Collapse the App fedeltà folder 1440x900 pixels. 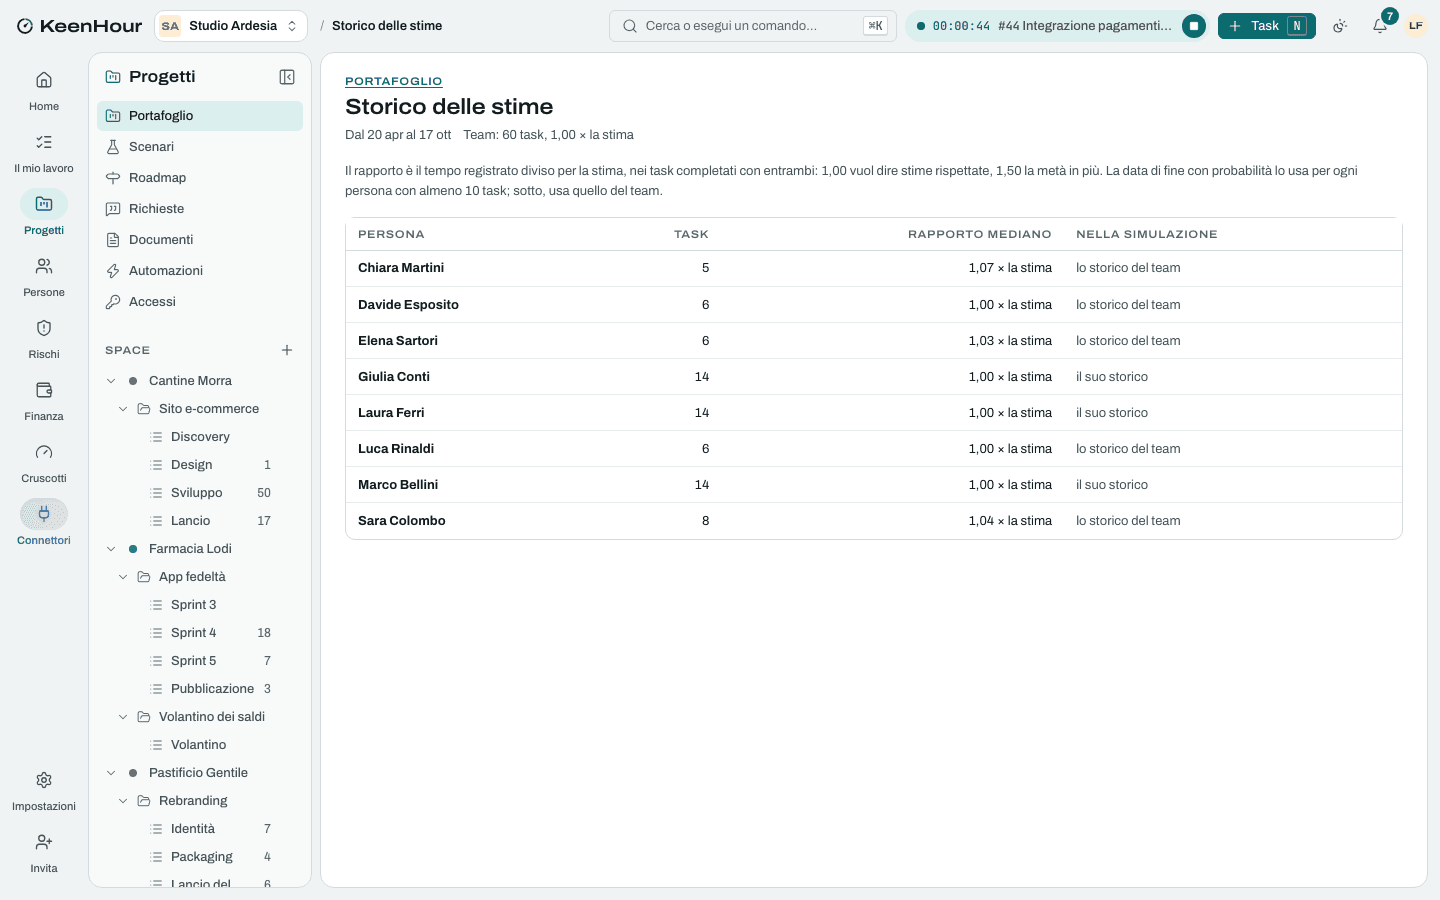point(123,577)
